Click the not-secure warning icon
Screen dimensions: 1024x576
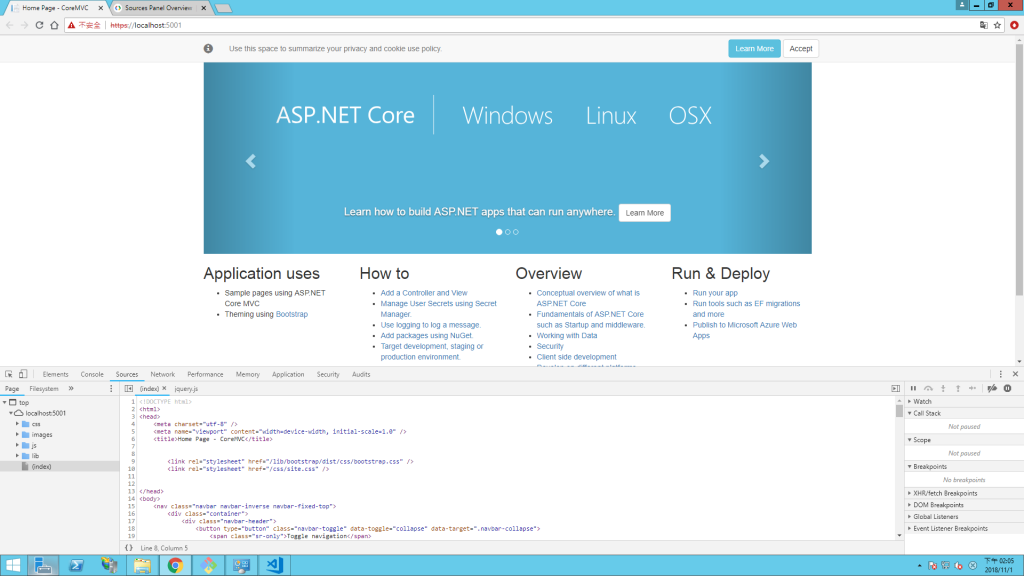[72, 25]
